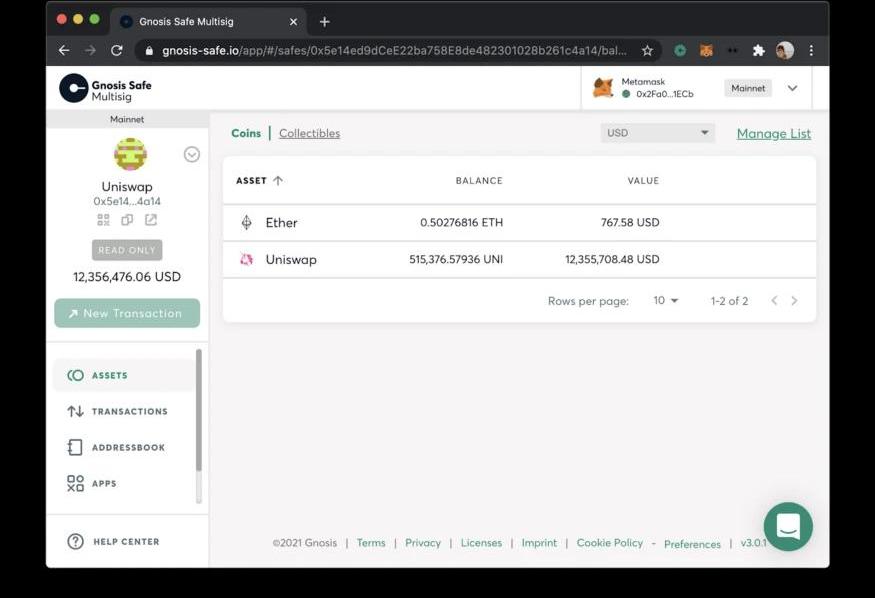Open the chat support bubble
Image resolution: width=875 pixels, height=598 pixels.
(788, 527)
